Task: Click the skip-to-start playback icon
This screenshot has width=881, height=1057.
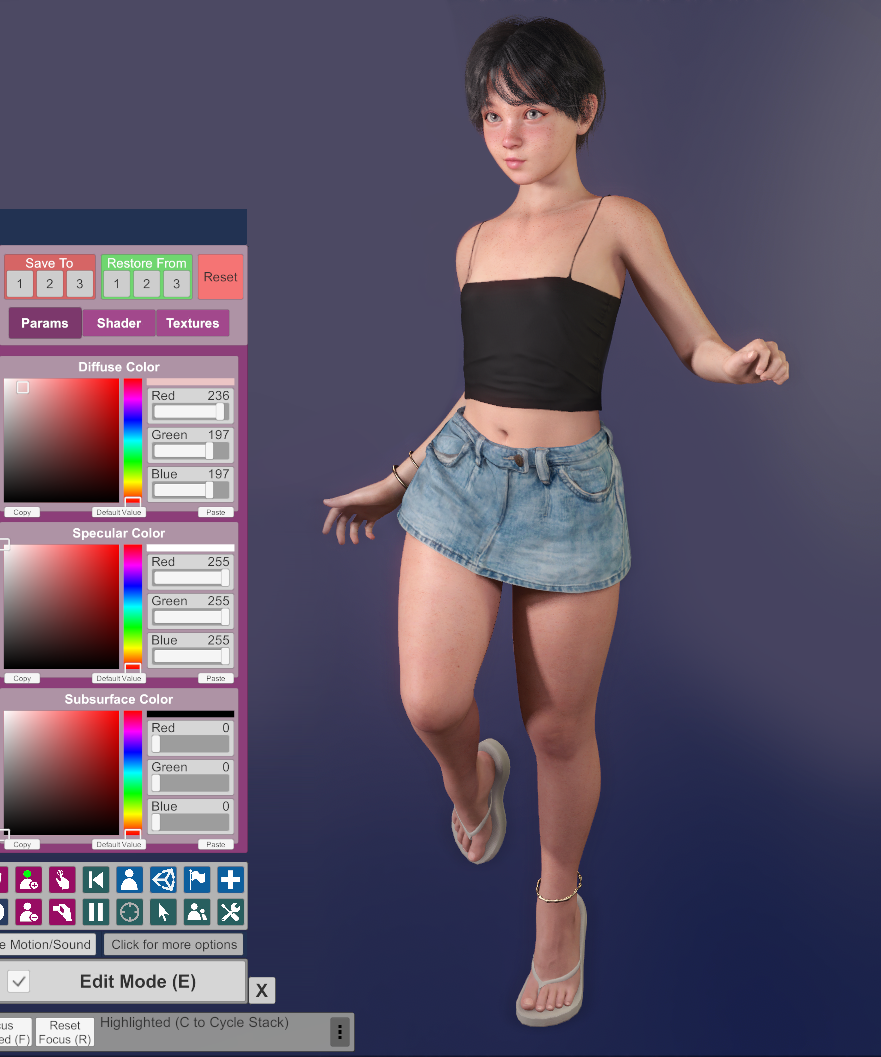Action: click(x=96, y=880)
